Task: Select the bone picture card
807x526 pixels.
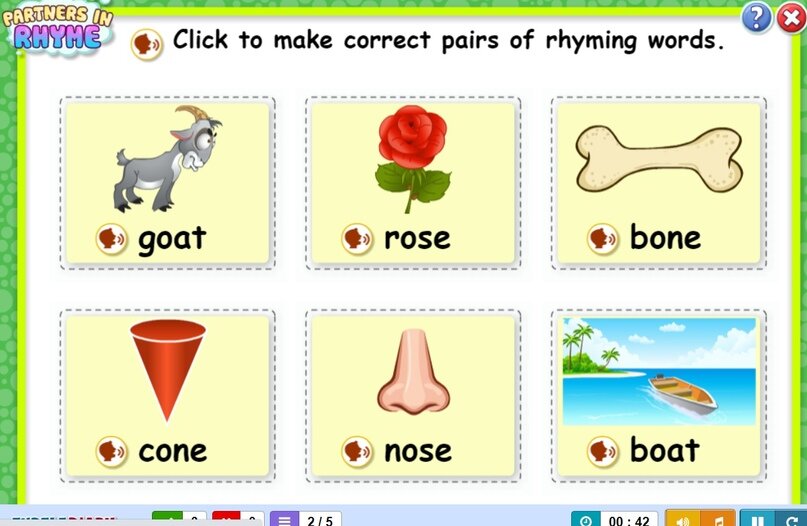Action: [659, 183]
